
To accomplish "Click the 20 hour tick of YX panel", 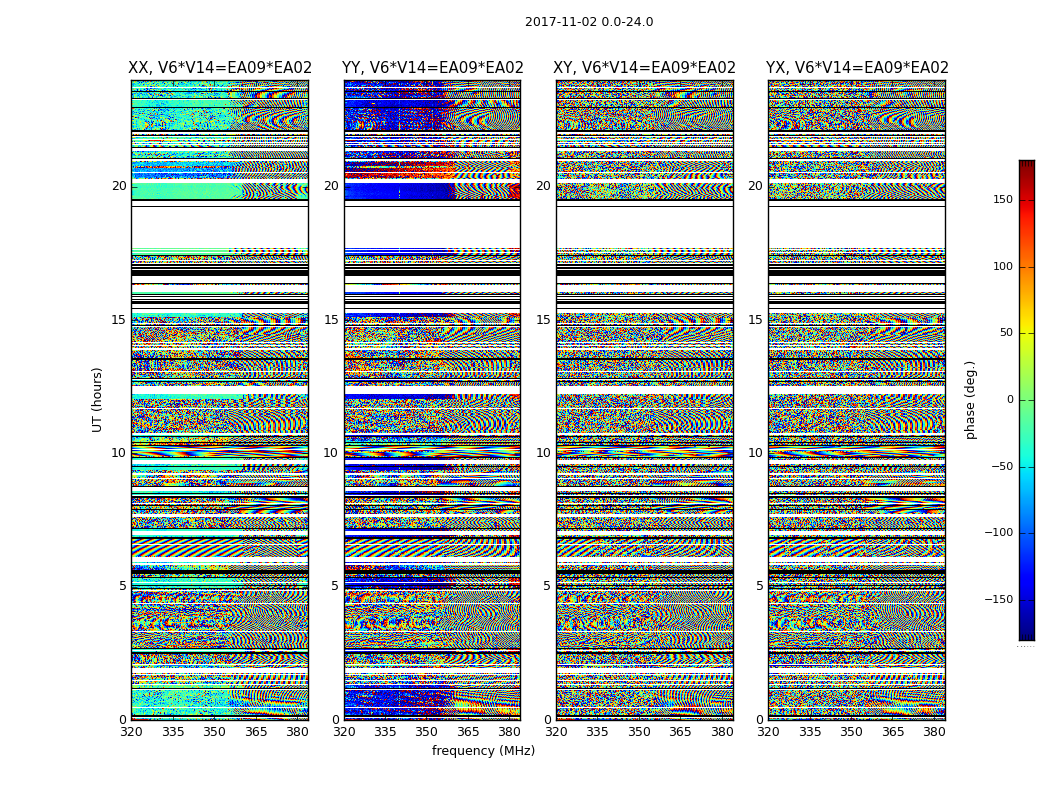I will pos(755,186).
